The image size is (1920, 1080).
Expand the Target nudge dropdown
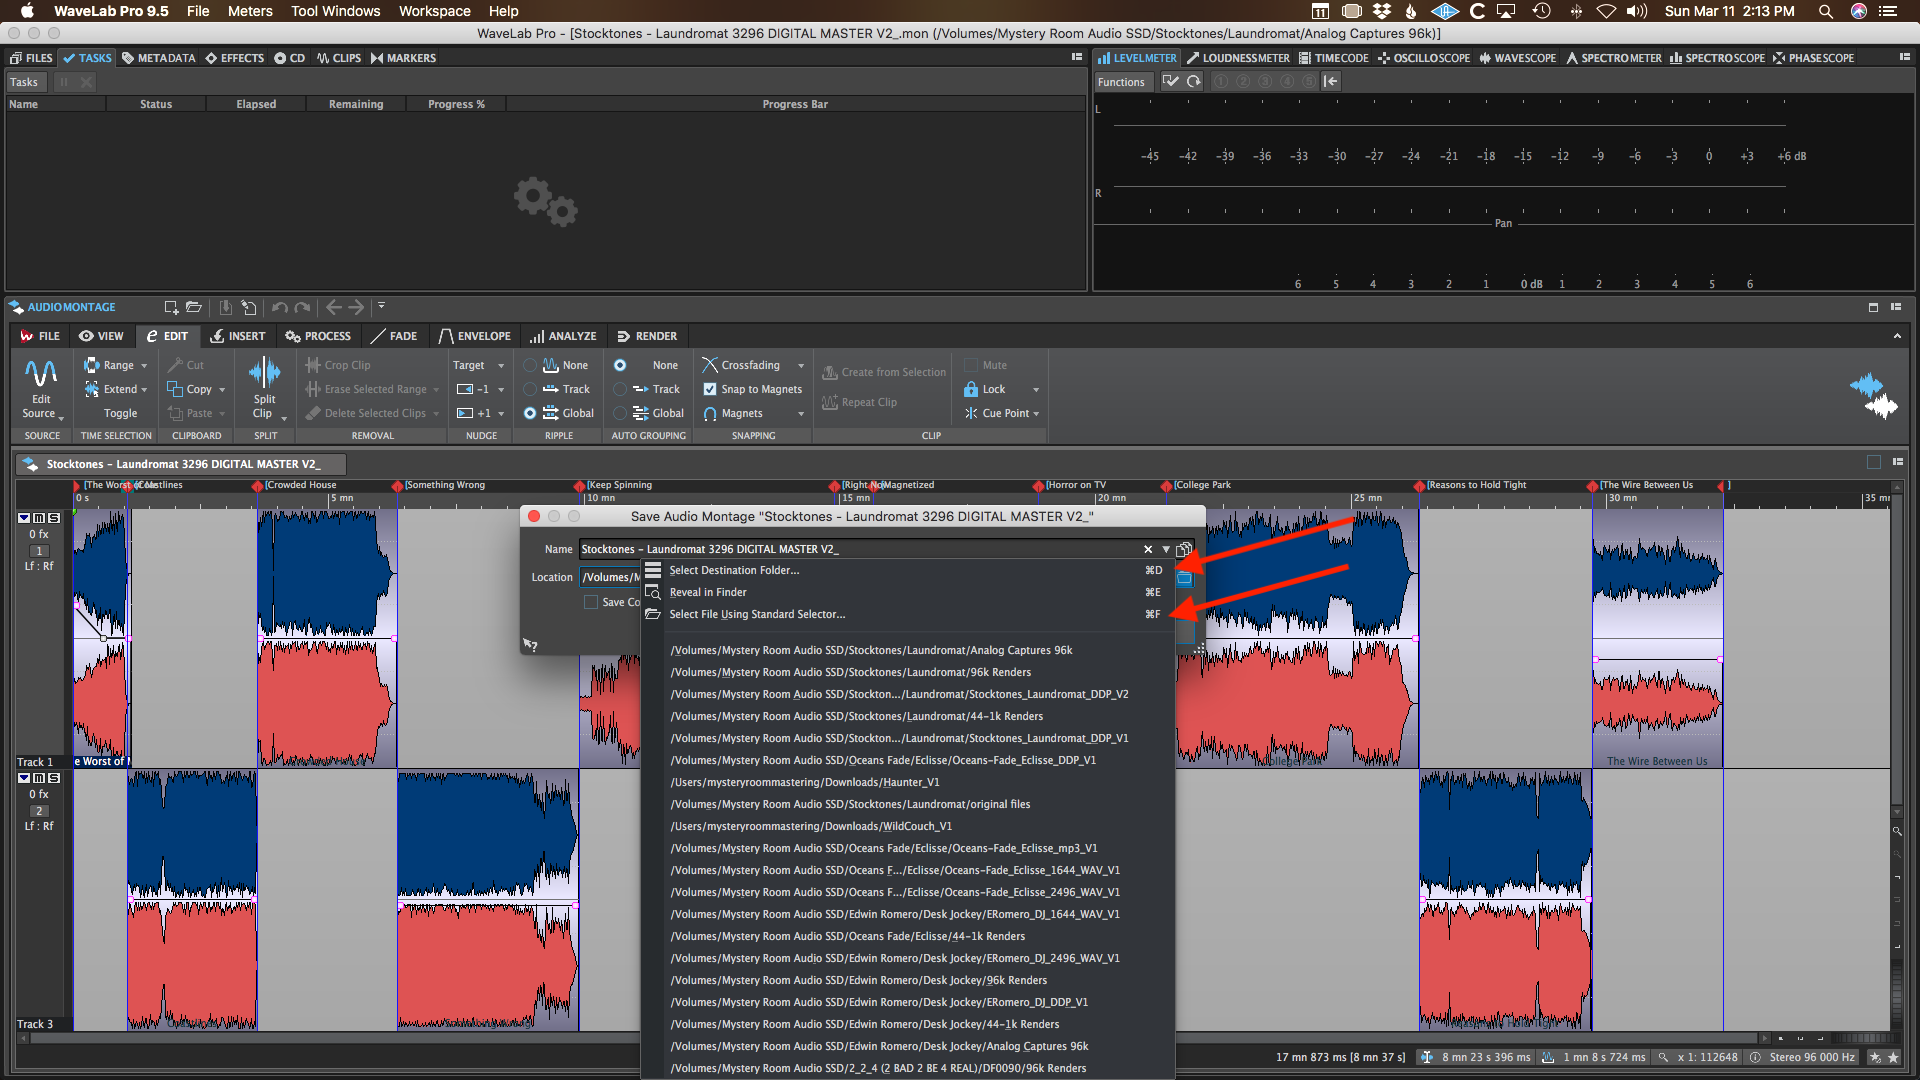click(501, 365)
